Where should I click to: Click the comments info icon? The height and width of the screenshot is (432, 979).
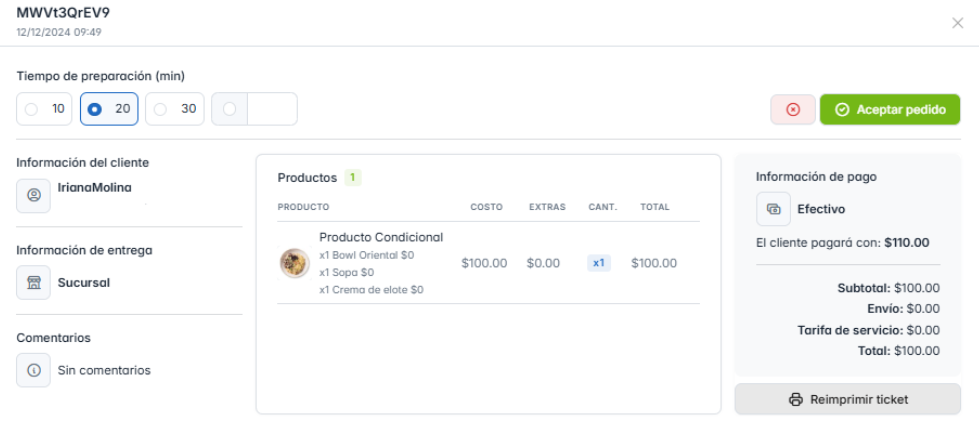point(33,370)
